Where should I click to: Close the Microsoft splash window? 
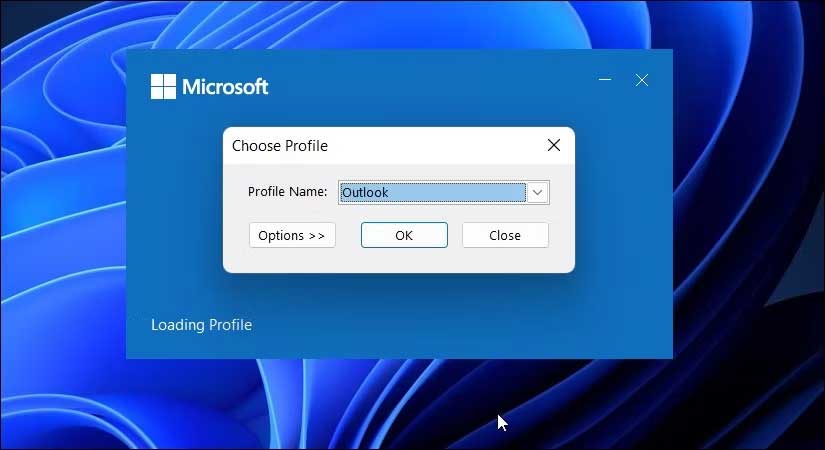642,80
